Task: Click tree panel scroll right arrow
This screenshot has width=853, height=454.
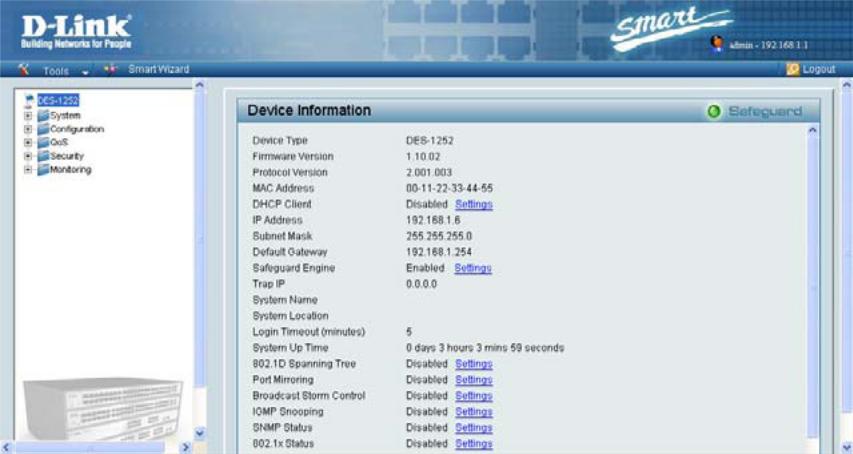Action: tap(186, 447)
